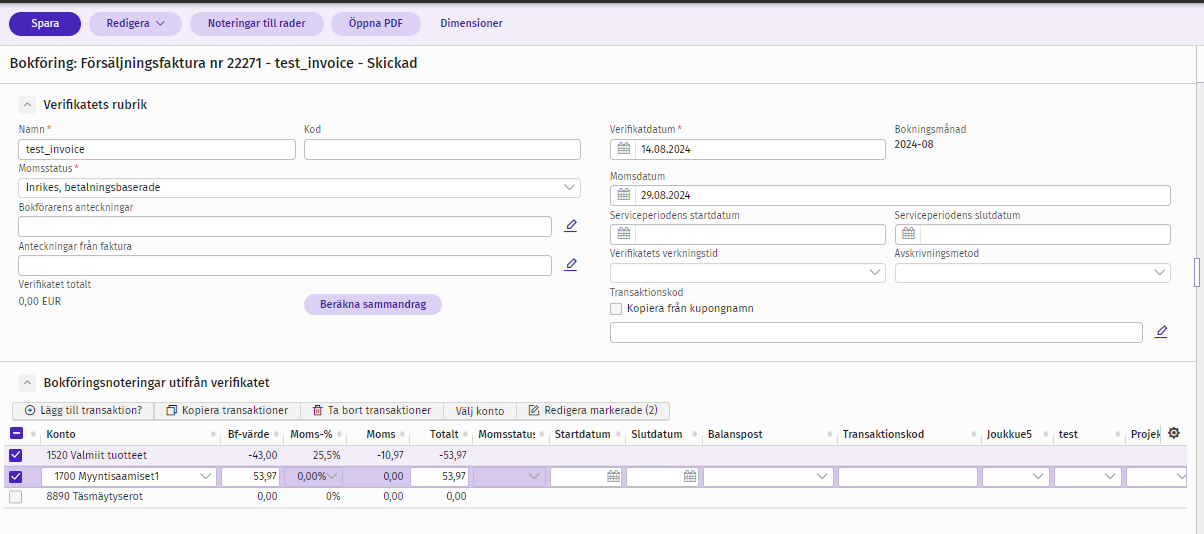Screen dimensions: 1204x534
Task: Open calendar icon for Verifikatdatum
Action: (624, 150)
